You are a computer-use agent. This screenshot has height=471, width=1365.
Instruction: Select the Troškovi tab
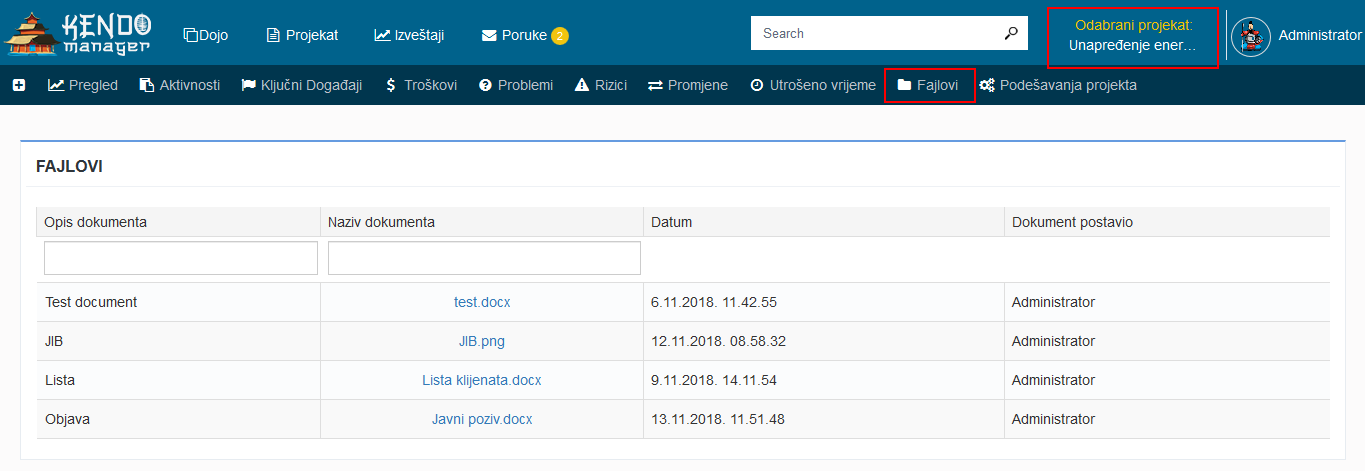pos(421,86)
